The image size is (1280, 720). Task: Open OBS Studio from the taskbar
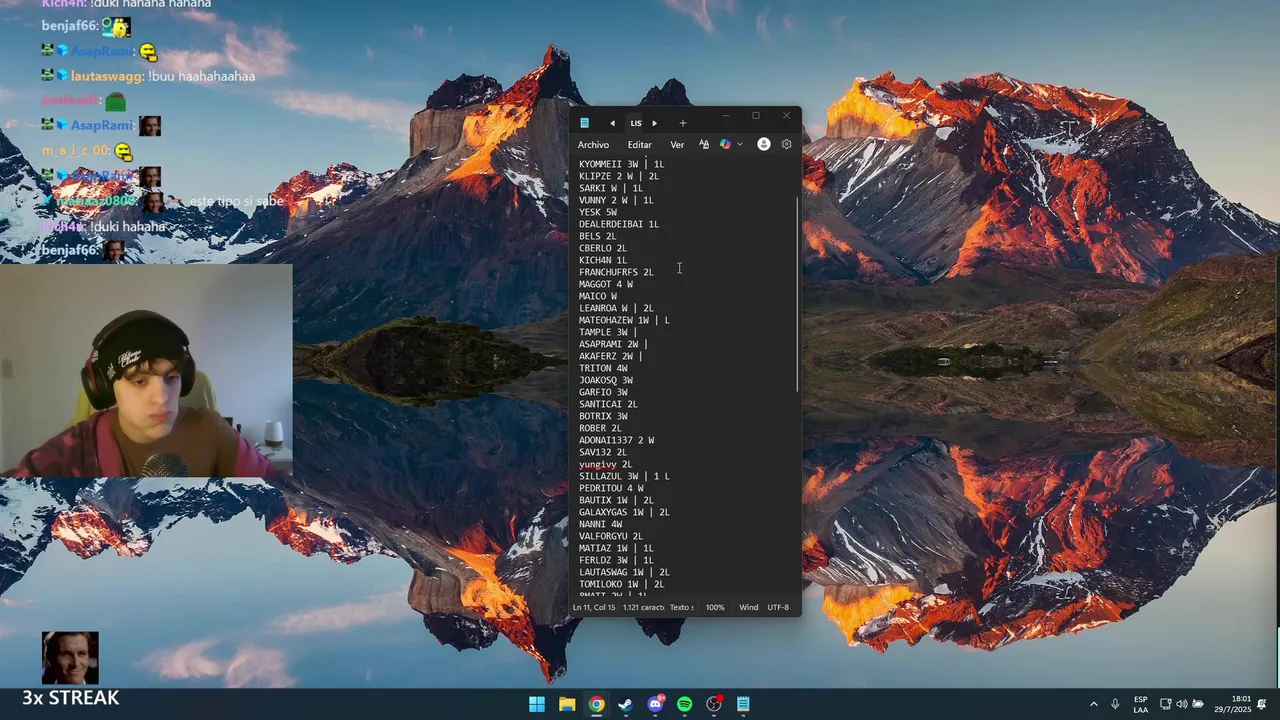[714, 704]
